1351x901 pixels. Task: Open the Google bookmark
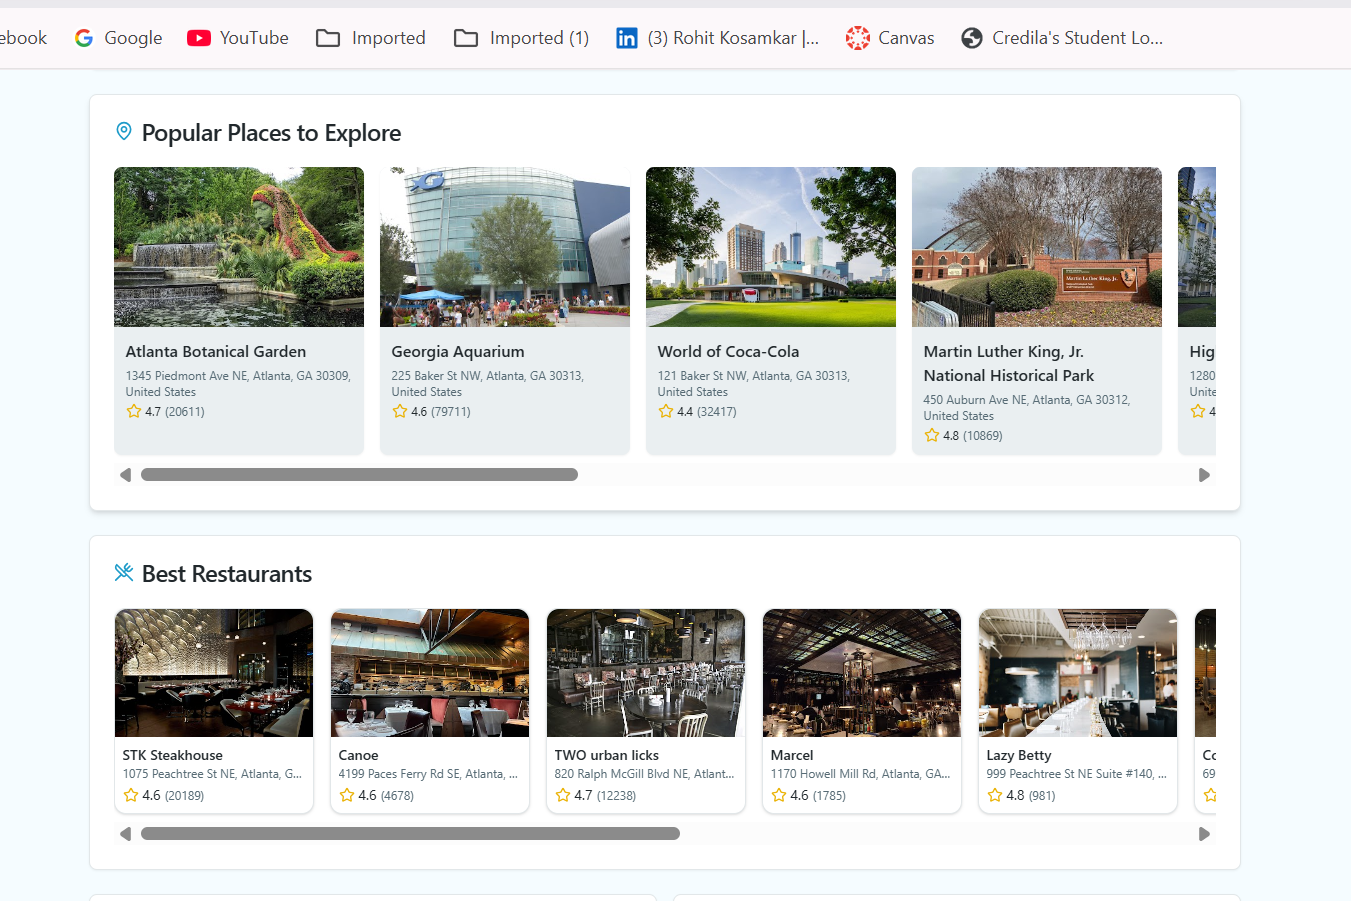click(x=118, y=38)
